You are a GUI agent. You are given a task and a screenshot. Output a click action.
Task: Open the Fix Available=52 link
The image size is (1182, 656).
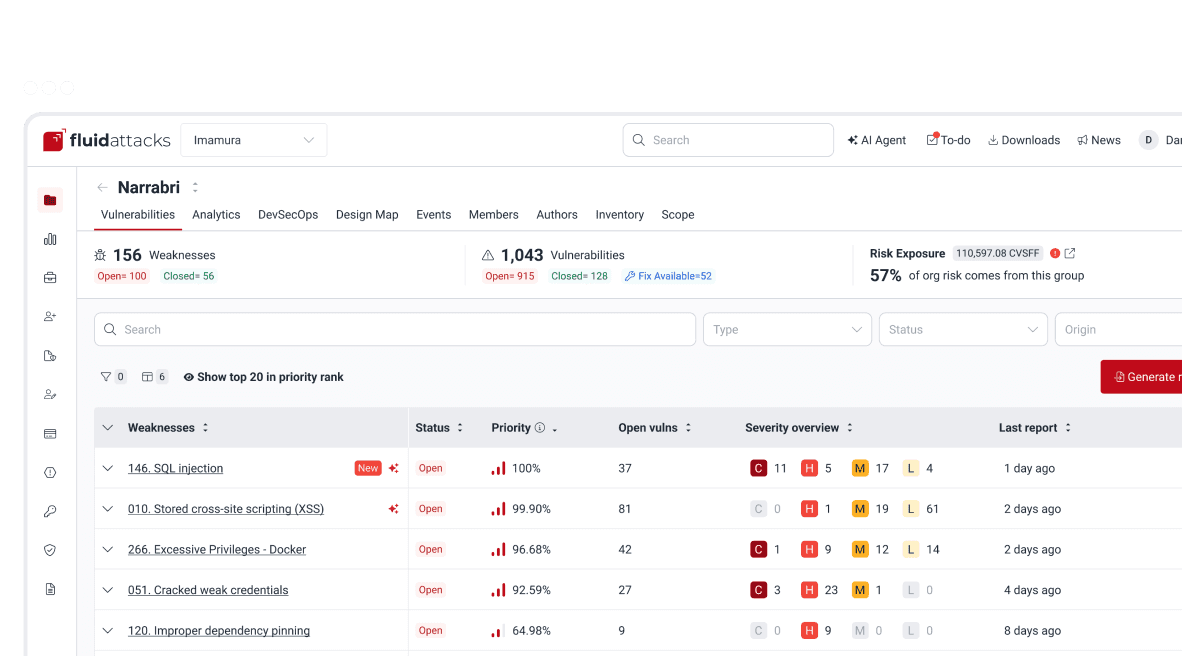click(668, 276)
